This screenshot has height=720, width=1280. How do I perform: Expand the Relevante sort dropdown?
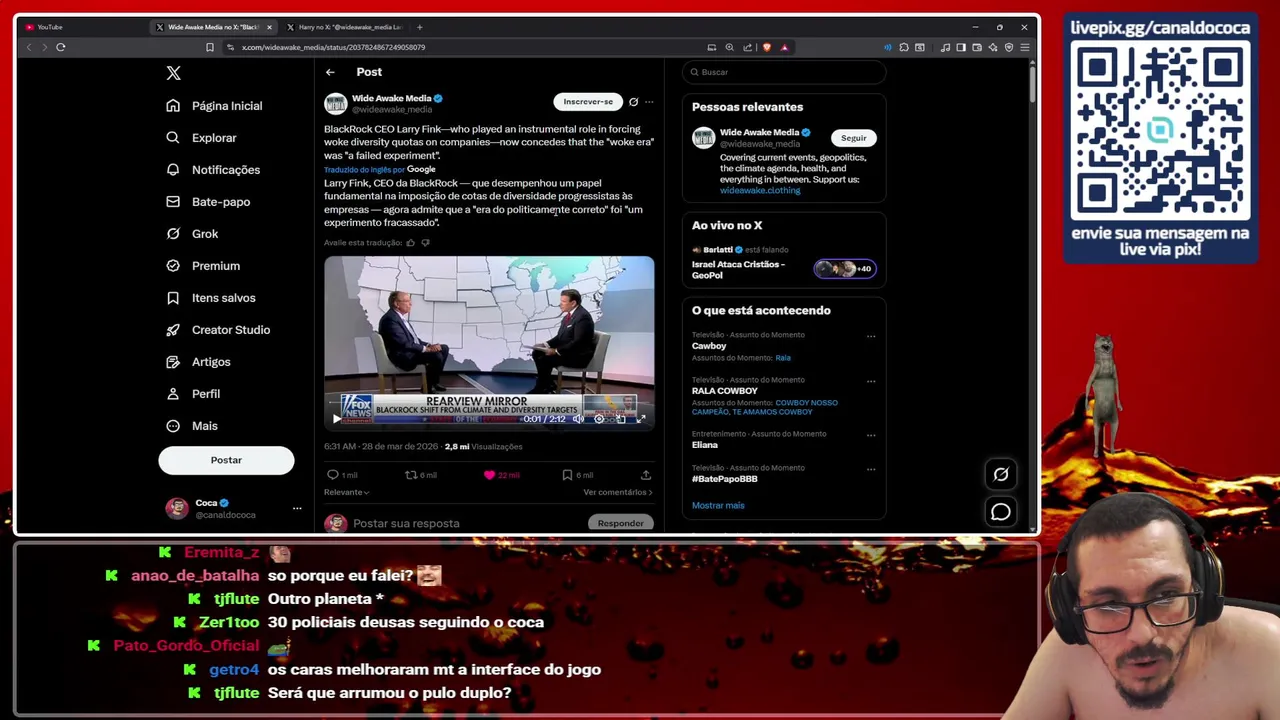click(346, 492)
